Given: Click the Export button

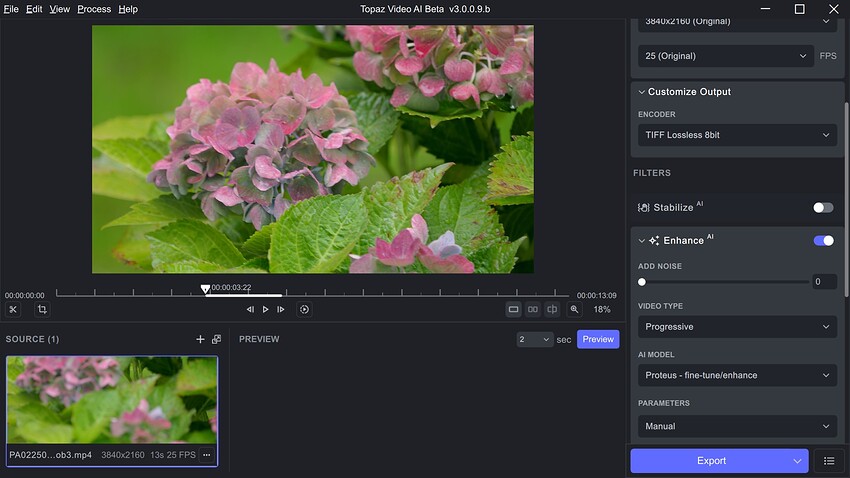Looking at the screenshot, I should click(x=711, y=461).
